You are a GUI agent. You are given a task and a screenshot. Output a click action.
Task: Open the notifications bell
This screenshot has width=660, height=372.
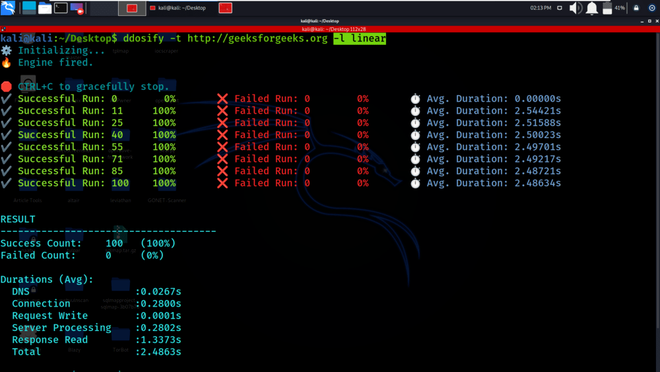pos(592,8)
